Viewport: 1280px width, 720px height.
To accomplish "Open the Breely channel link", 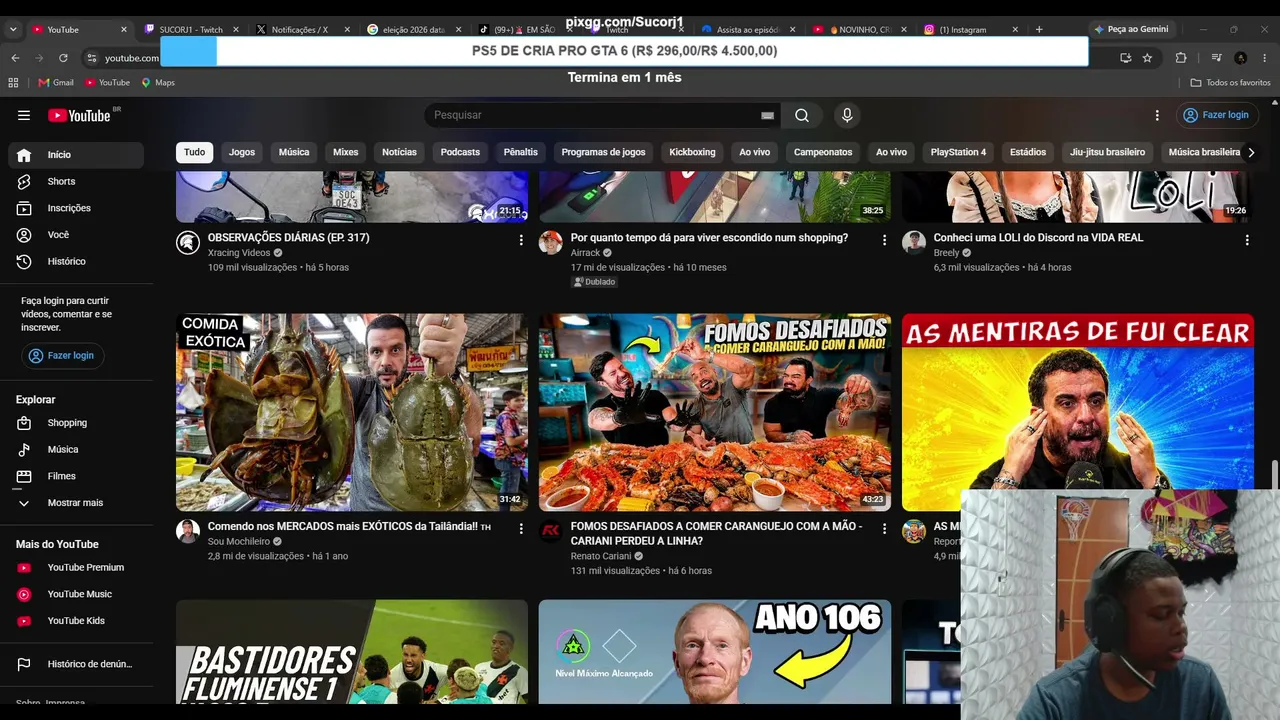I will click(946, 253).
